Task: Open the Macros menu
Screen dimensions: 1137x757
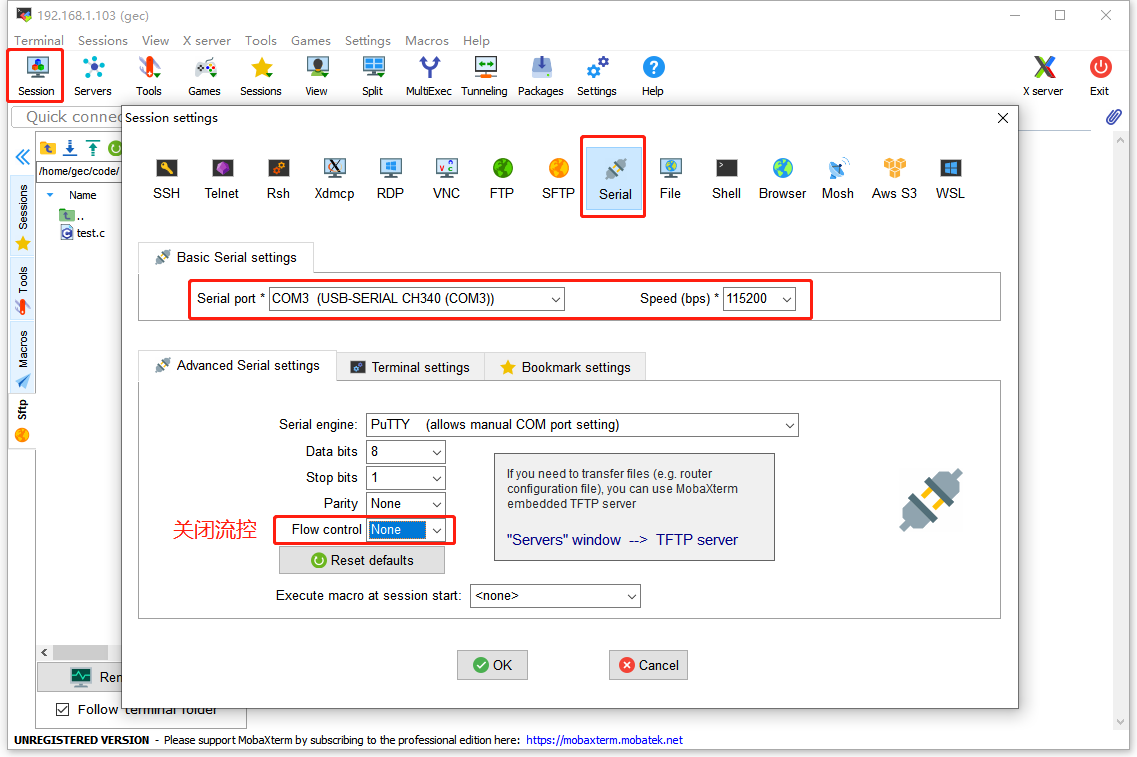Action: [426, 41]
